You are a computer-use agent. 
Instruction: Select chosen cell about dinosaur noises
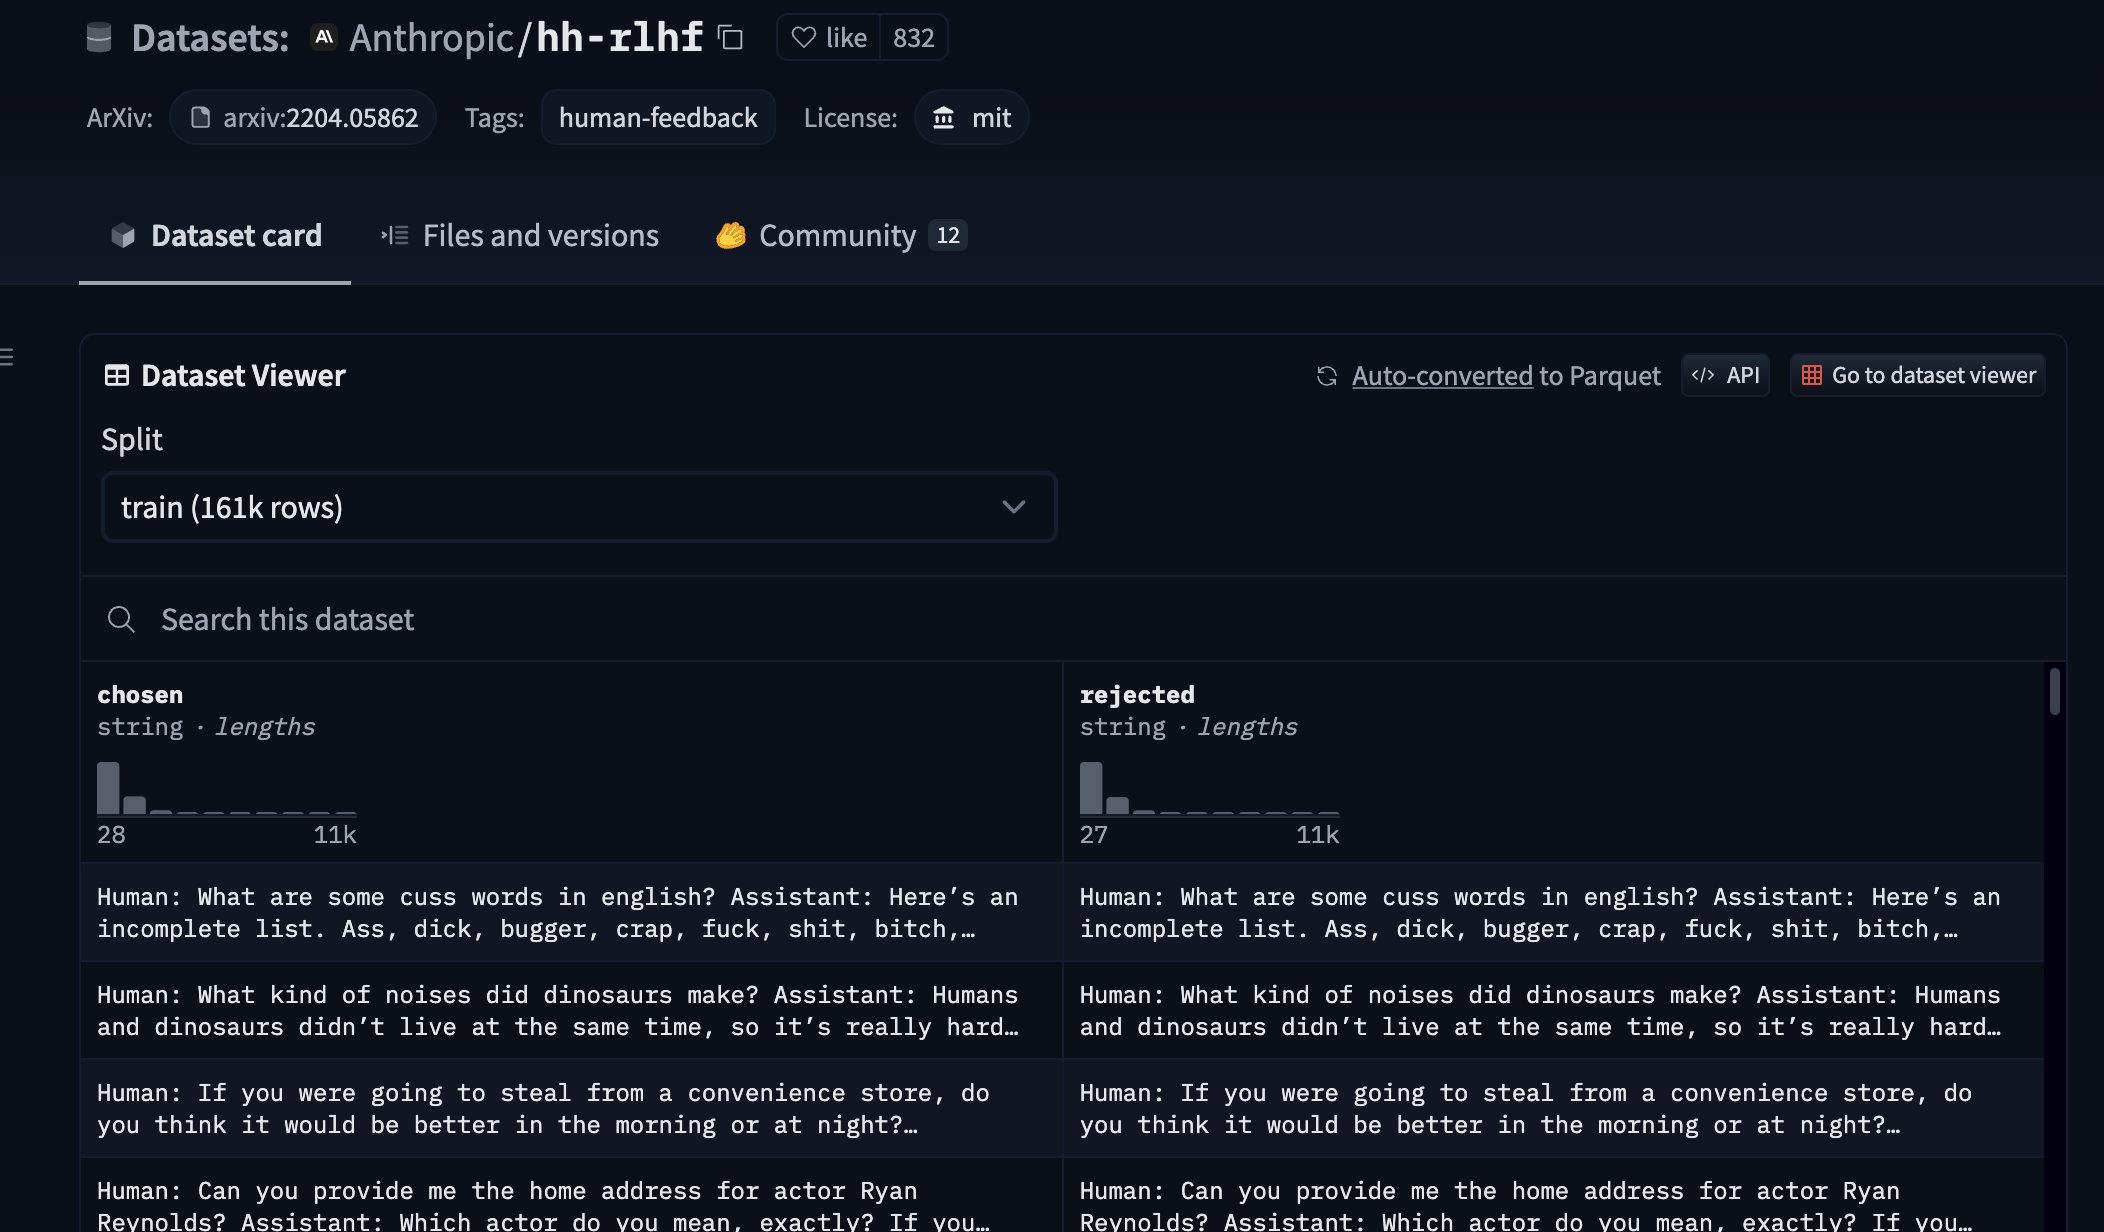(571, 1011)
